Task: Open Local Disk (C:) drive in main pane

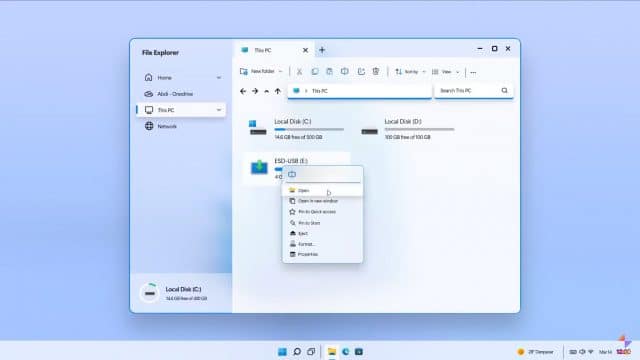Action: [297, 129]
